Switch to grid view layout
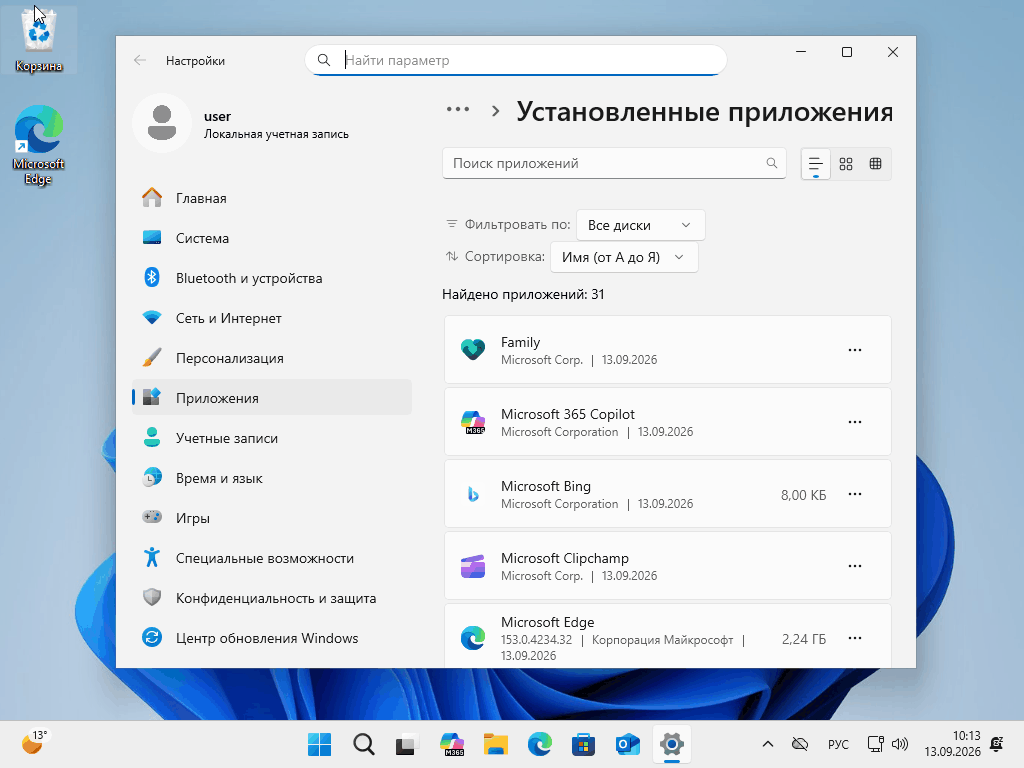This screenshot has height=768, width=1024. pyautogui.click(x=846, y=164)
